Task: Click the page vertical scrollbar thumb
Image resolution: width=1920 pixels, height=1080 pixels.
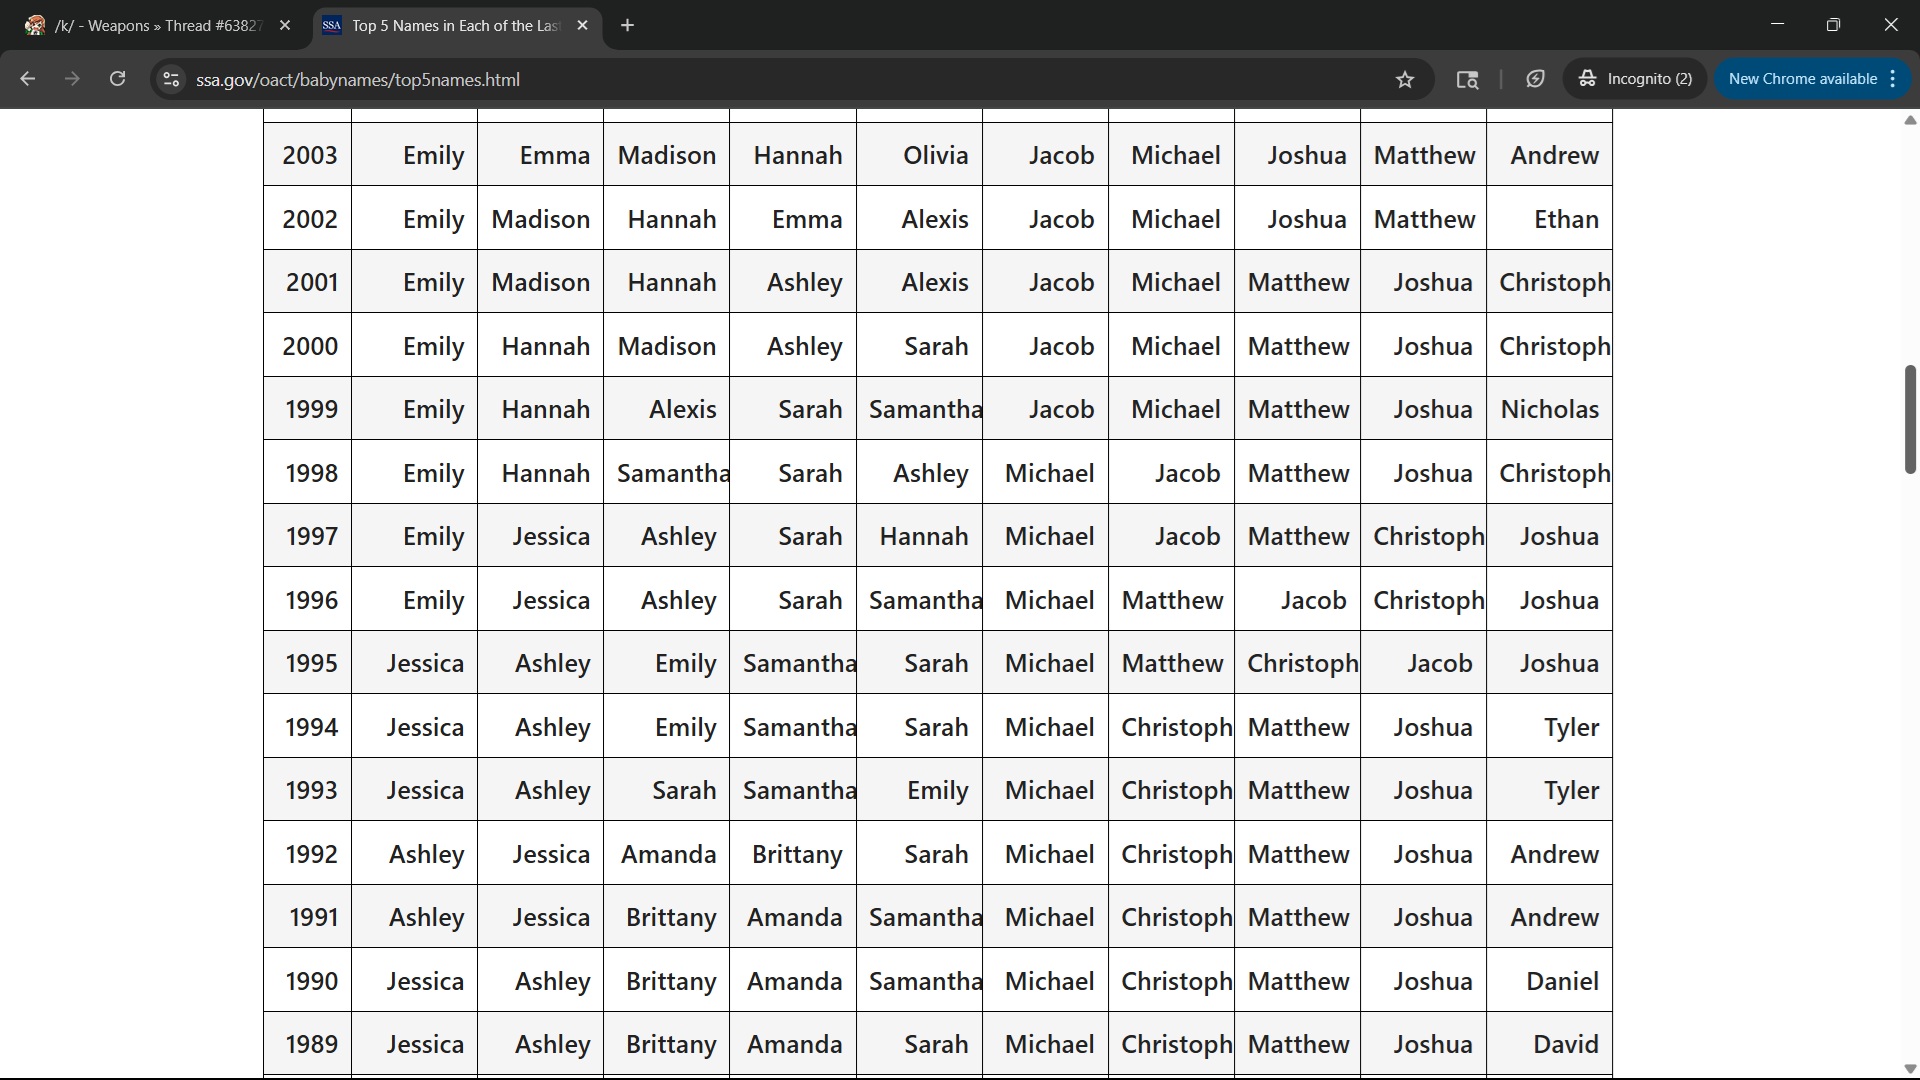Action: 1910,420
